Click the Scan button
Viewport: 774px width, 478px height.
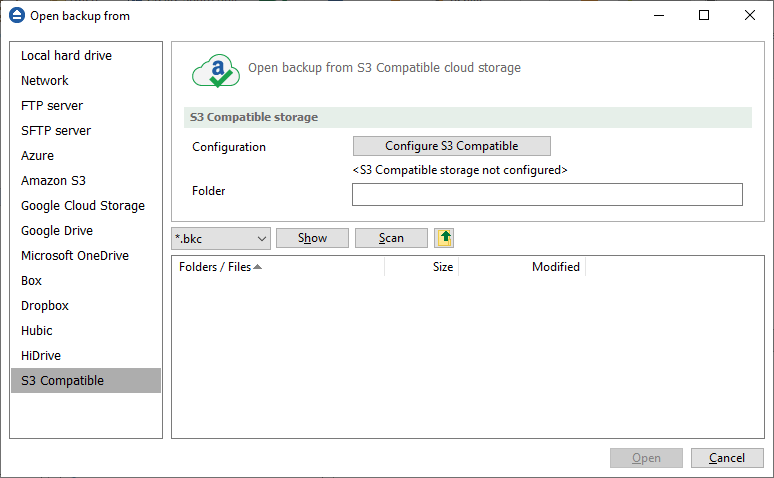(x=391, y=238)
